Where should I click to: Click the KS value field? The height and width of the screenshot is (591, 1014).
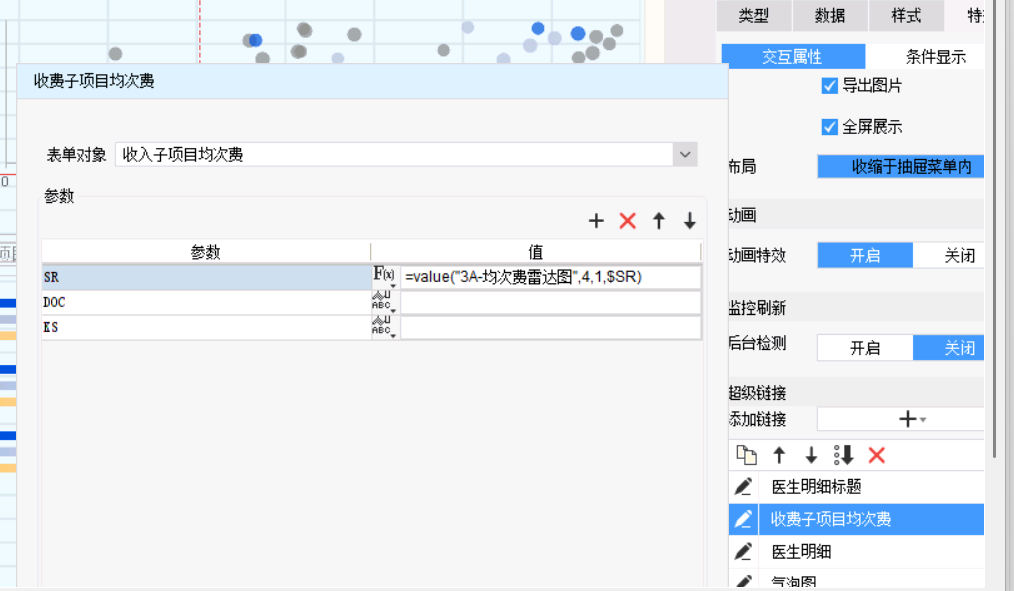click(550, 327)
